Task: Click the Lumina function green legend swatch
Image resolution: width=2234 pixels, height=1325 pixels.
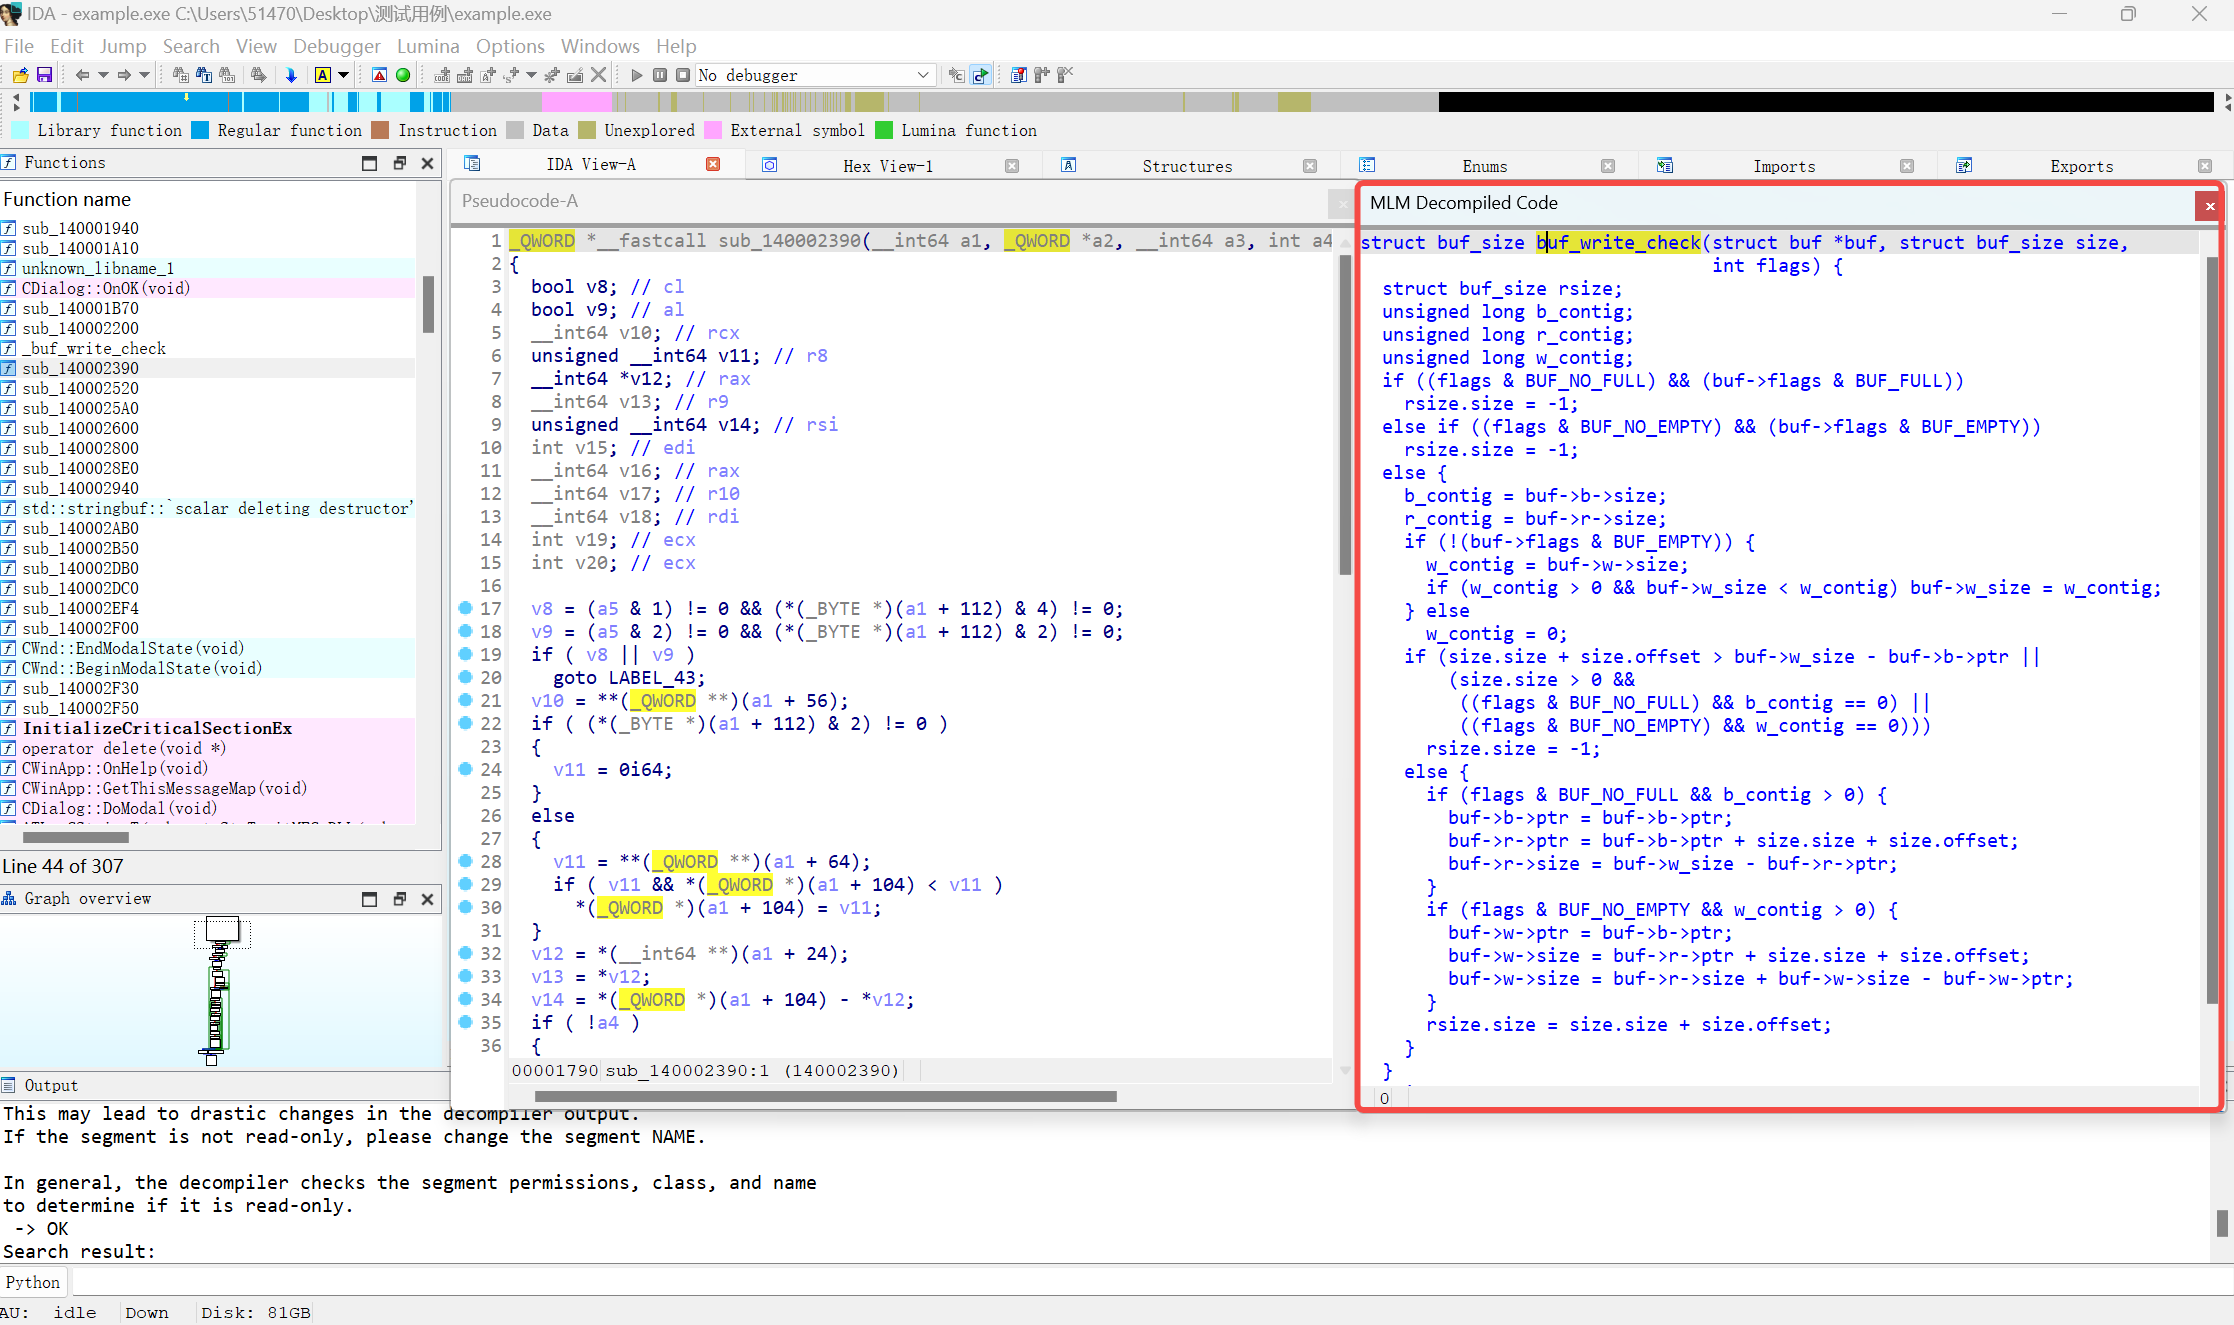Action: coord(884,130)
